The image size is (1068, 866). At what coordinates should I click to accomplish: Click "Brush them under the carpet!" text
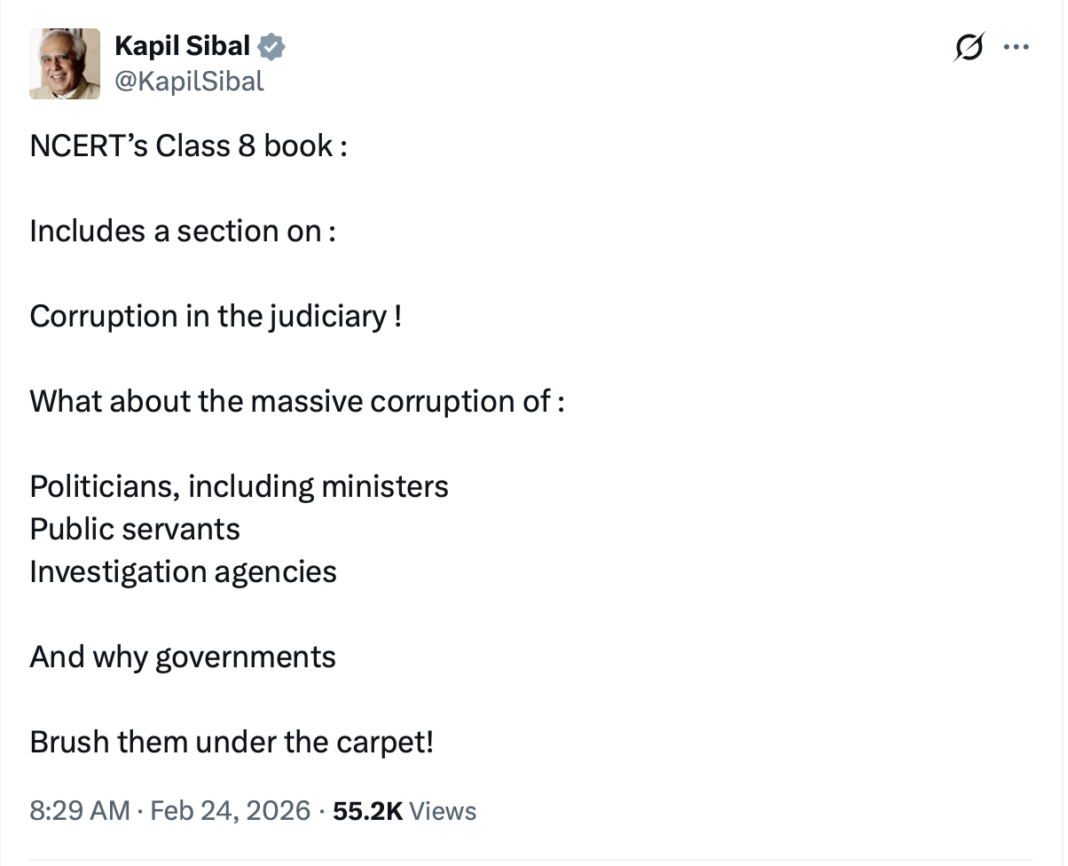pos(231,742)
